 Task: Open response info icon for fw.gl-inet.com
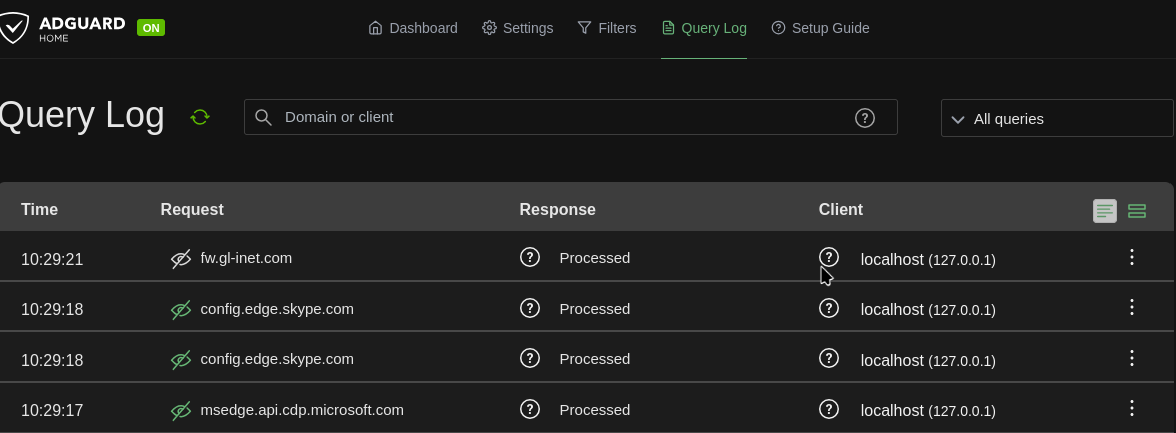pos(530,257)
